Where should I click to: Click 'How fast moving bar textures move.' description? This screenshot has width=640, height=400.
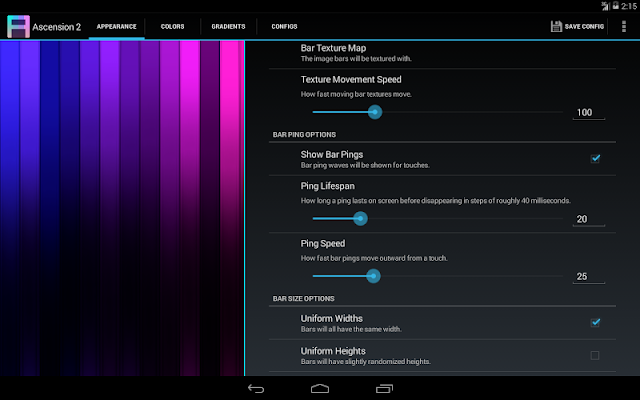[356, 94]
